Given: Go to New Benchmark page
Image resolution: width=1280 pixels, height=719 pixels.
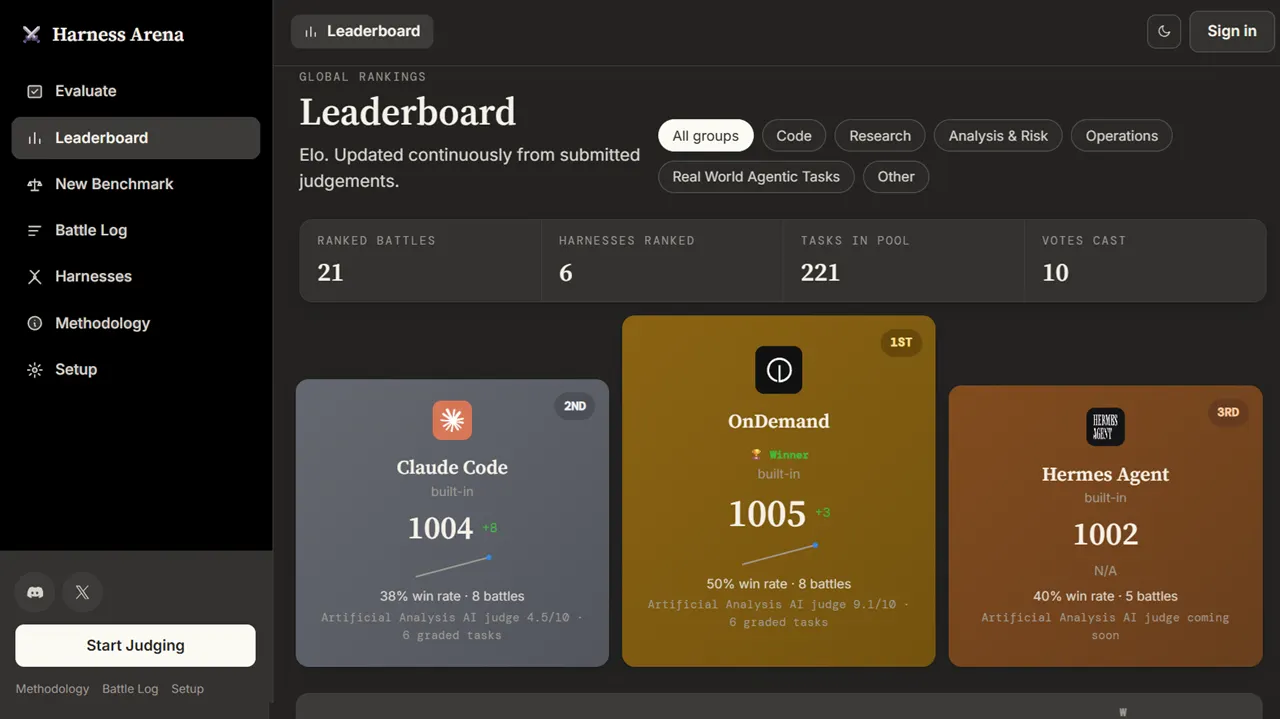Looking at the screenshot, I should click(x=136, y=184).
